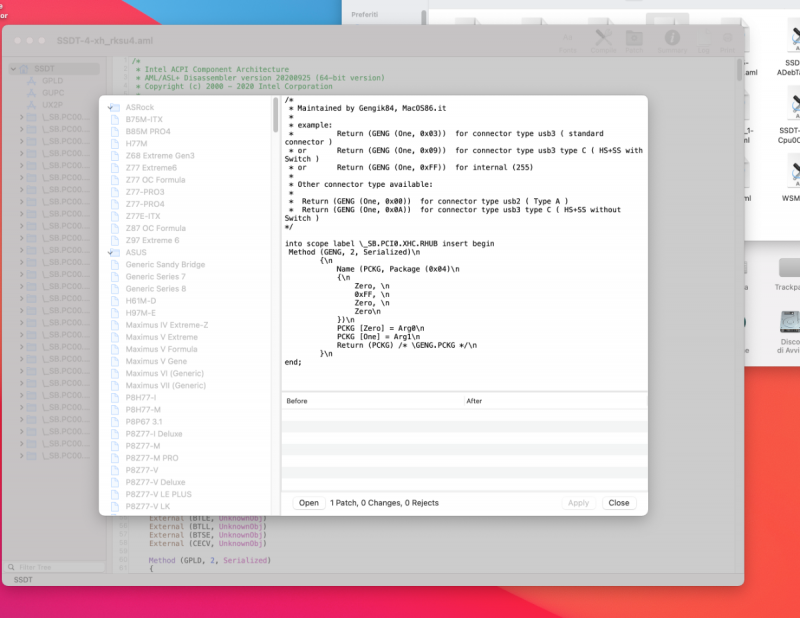Open the Disco di Avvio icon
The height and width of the screenshot is (618, 800).
pos(789,323)
